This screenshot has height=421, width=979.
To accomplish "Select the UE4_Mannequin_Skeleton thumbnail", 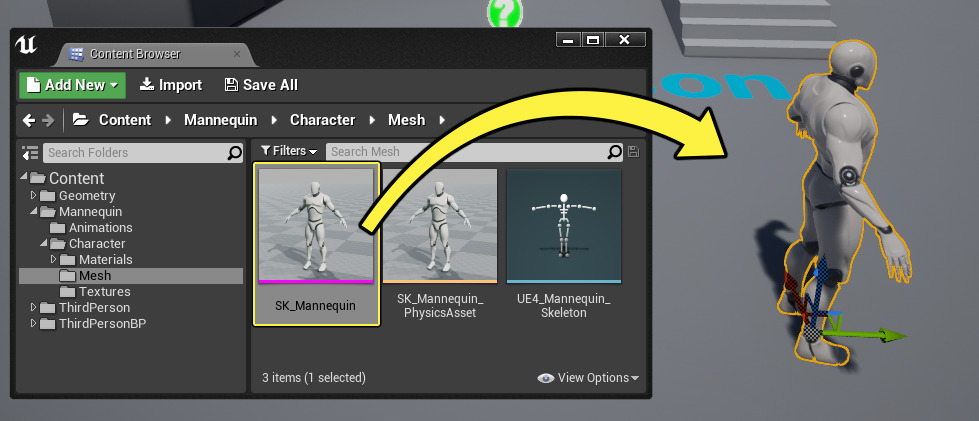I will 564,226.
